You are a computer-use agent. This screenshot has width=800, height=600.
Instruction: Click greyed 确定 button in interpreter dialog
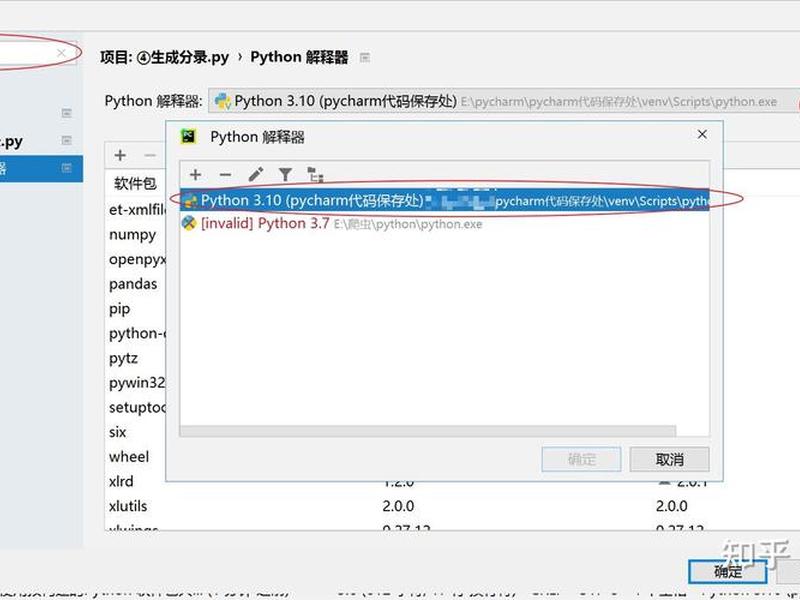coord(581,460)
